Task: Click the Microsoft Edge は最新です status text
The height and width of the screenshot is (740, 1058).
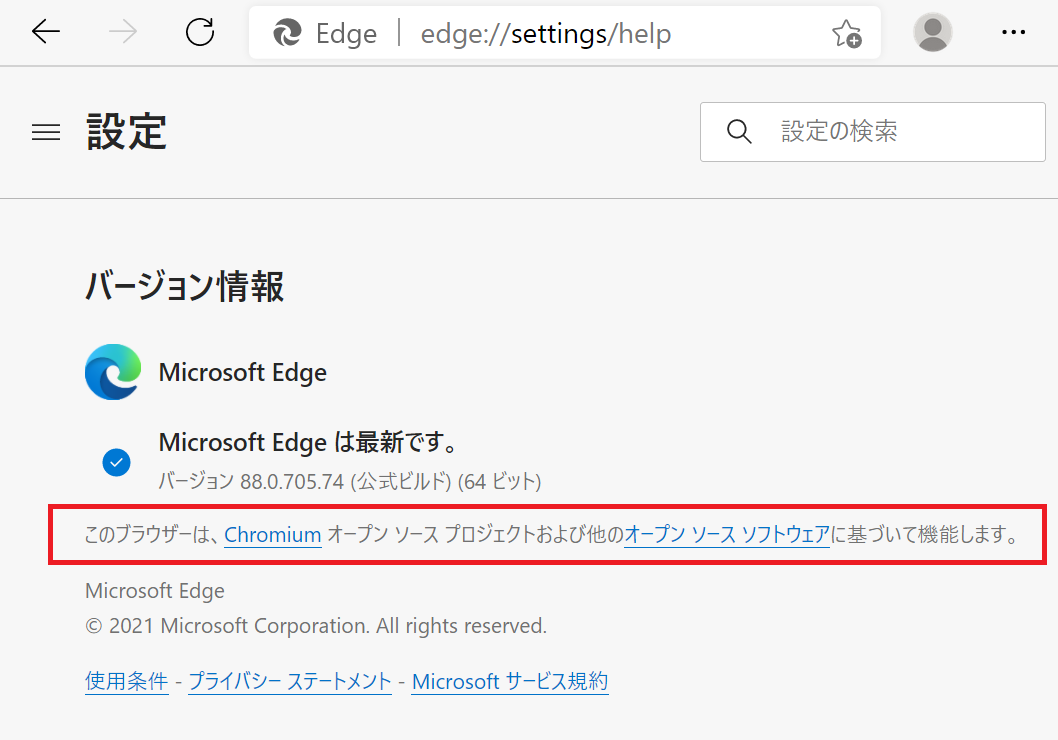Action: (x=309, y=443)
